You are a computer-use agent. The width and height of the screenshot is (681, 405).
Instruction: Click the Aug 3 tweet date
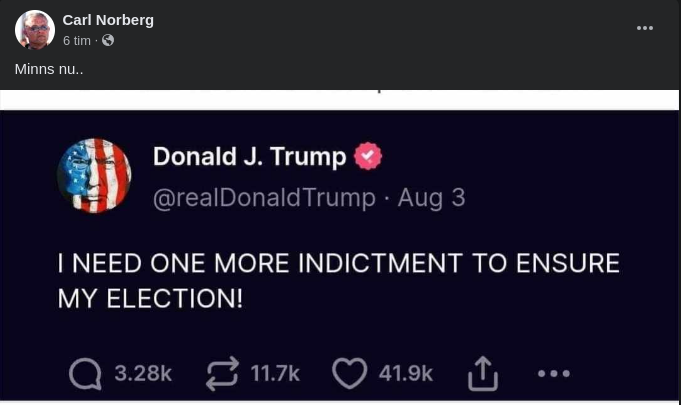431,198
